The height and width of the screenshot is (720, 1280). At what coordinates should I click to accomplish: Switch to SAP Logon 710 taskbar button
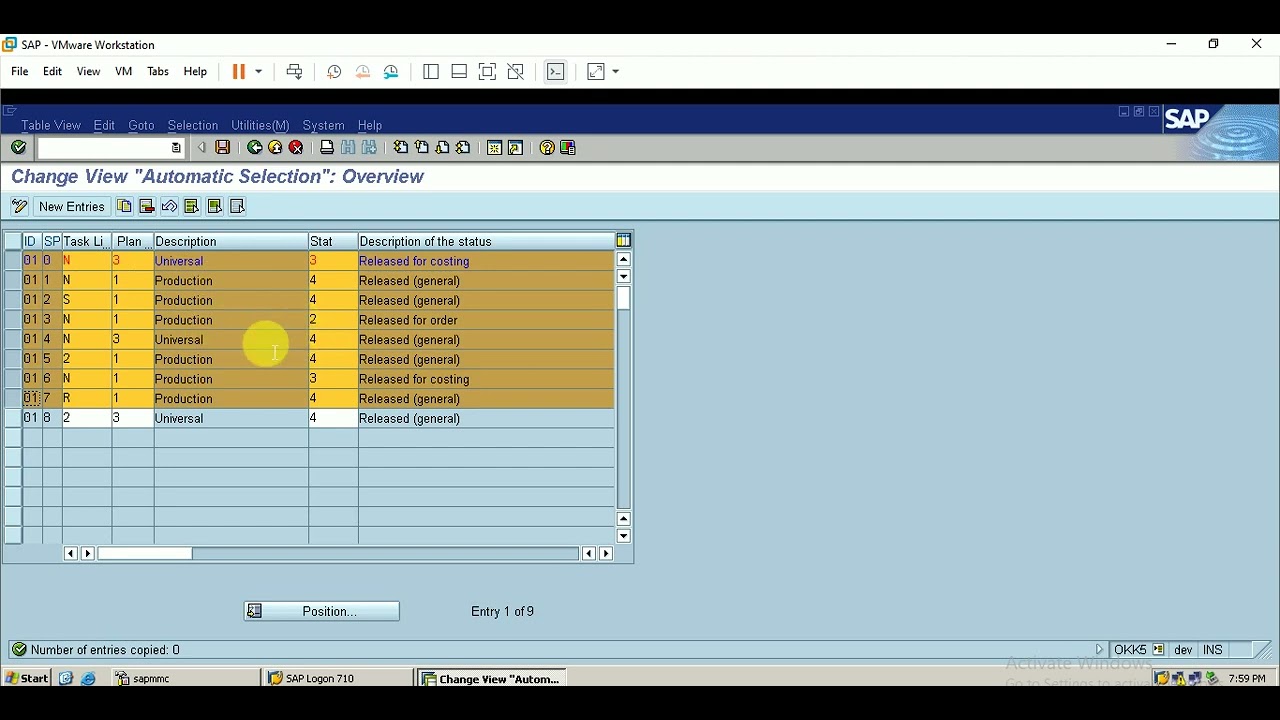coord(338,678)
